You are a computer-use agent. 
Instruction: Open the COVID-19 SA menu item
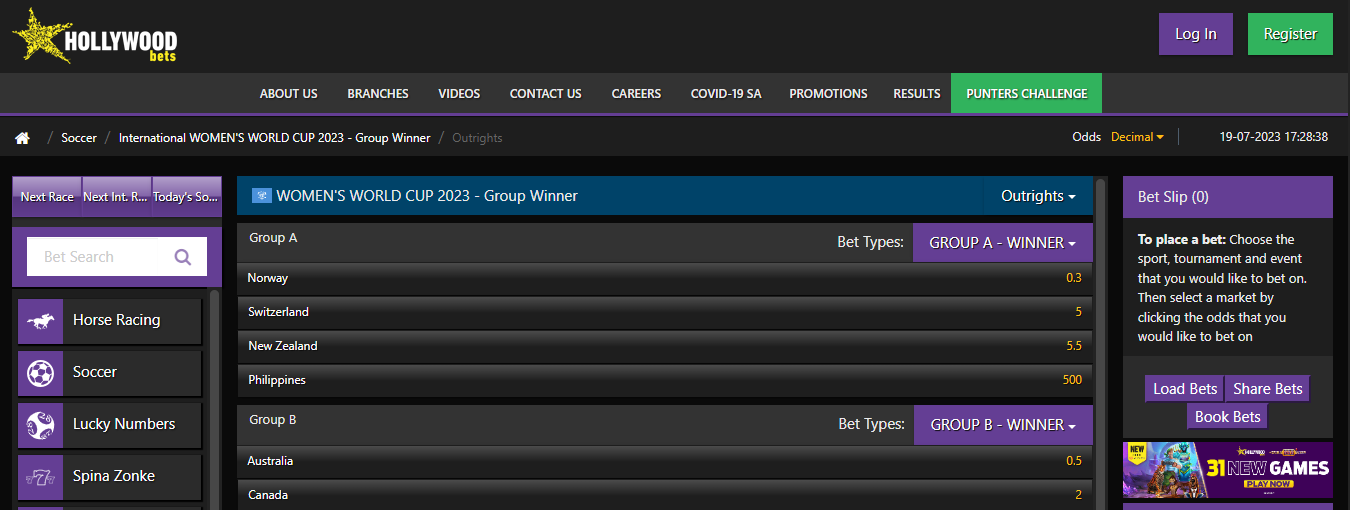[x=726, y=94]
